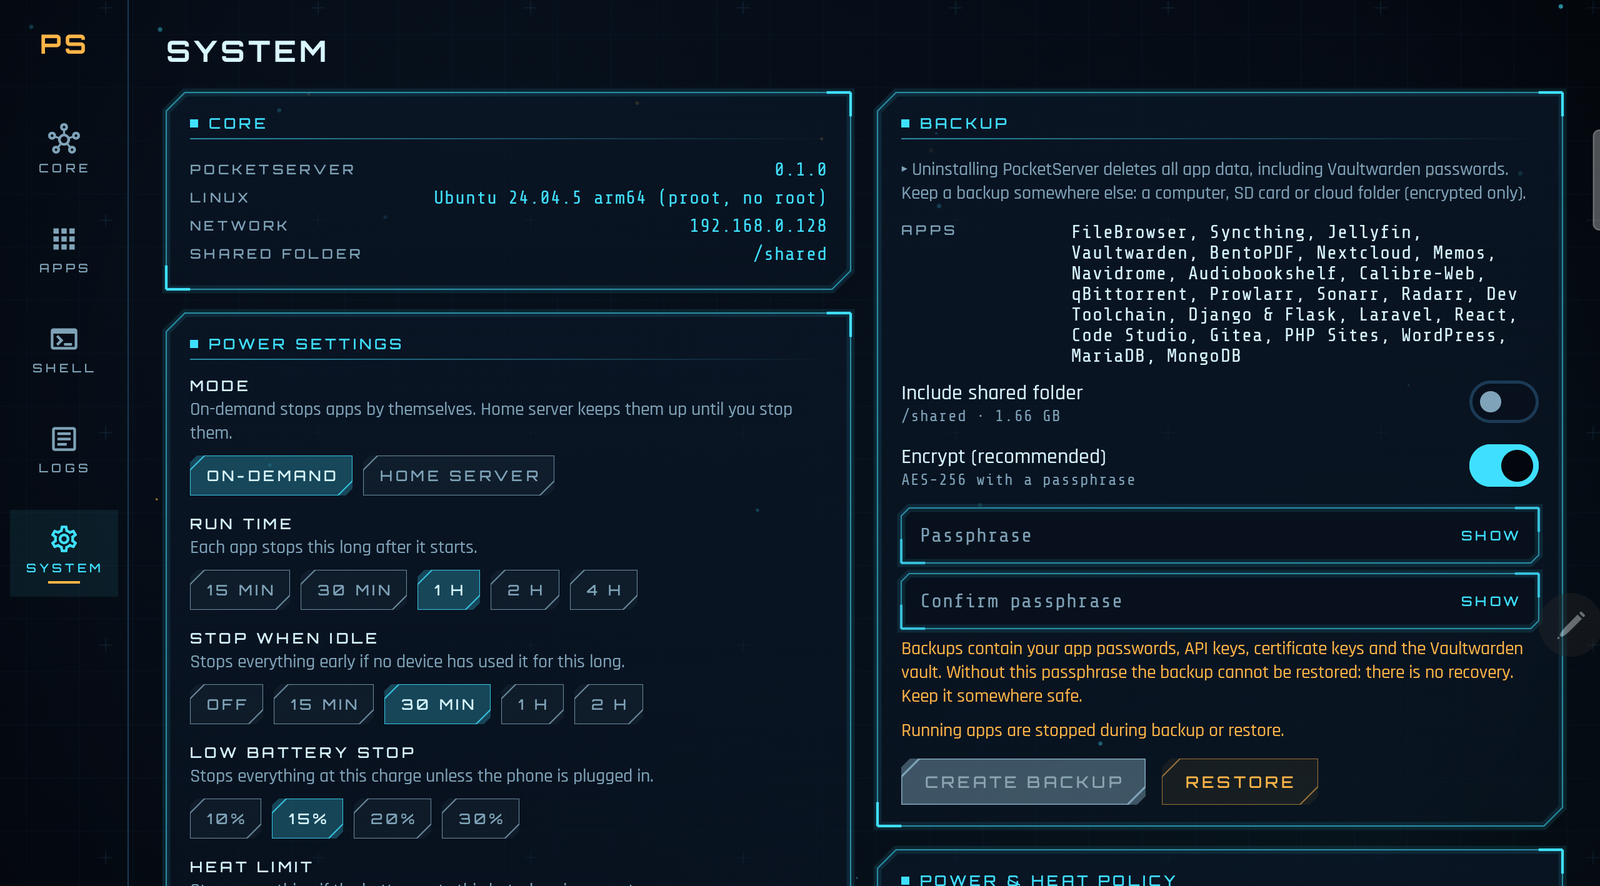Click the '/shared · 1.66 GB' size text

pos(981,416)
